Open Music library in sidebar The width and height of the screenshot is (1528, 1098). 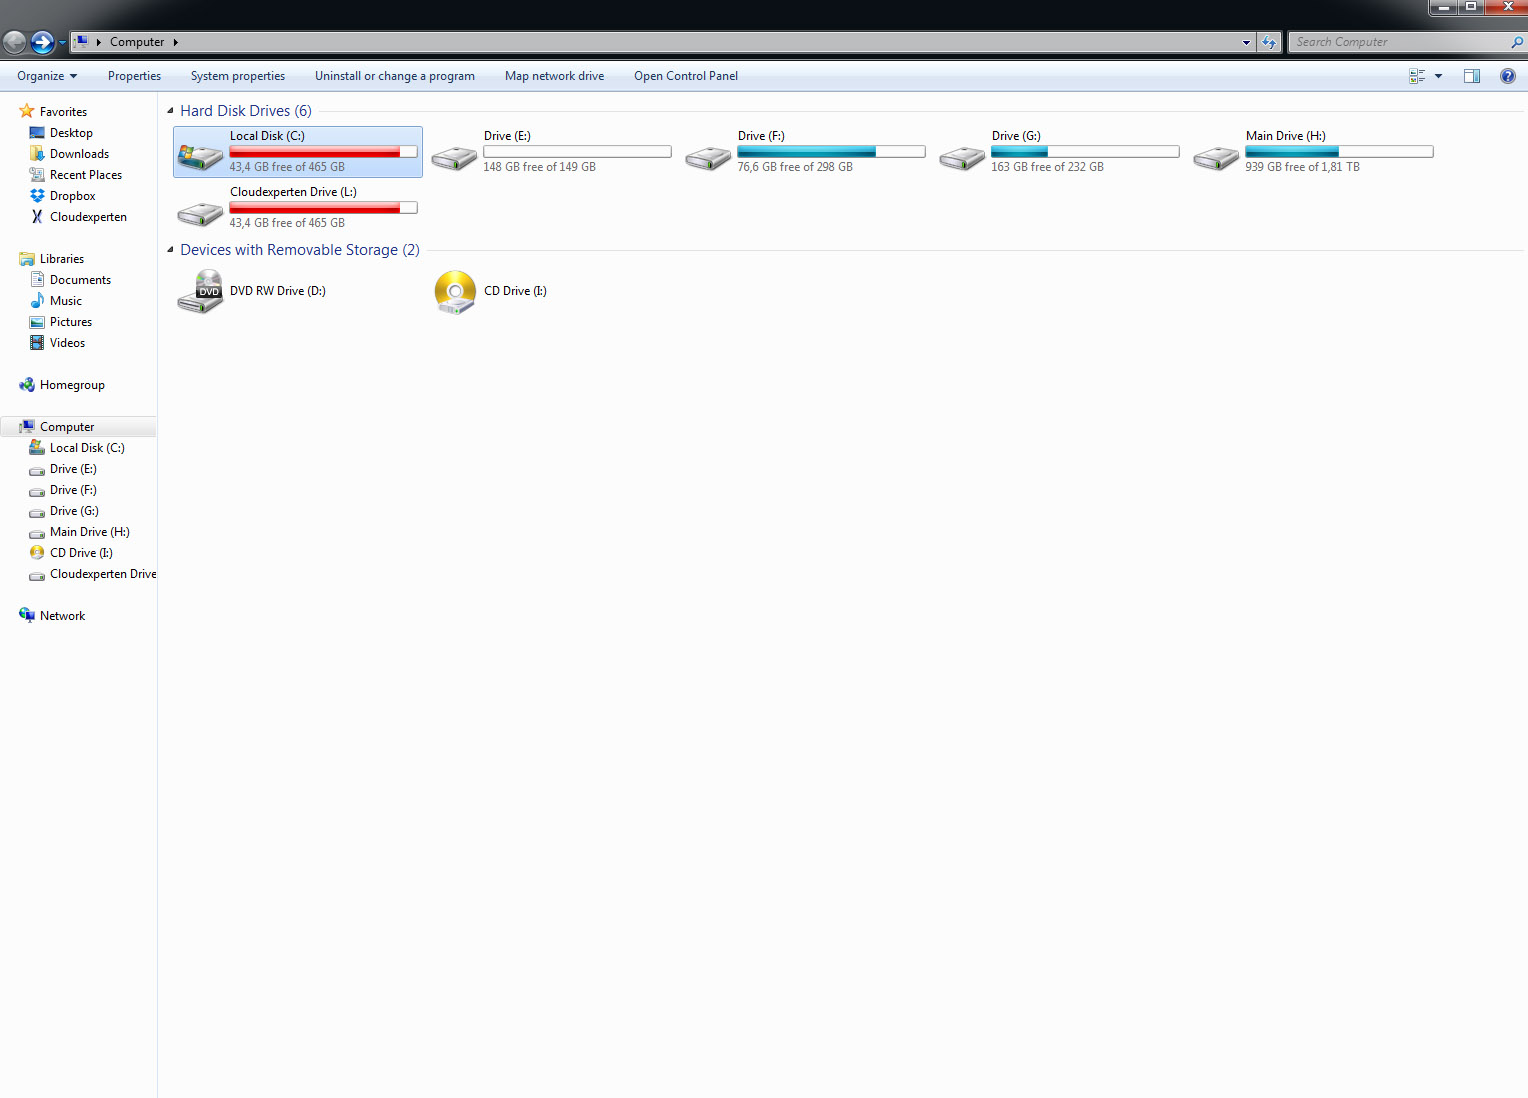tap(66, 301)
